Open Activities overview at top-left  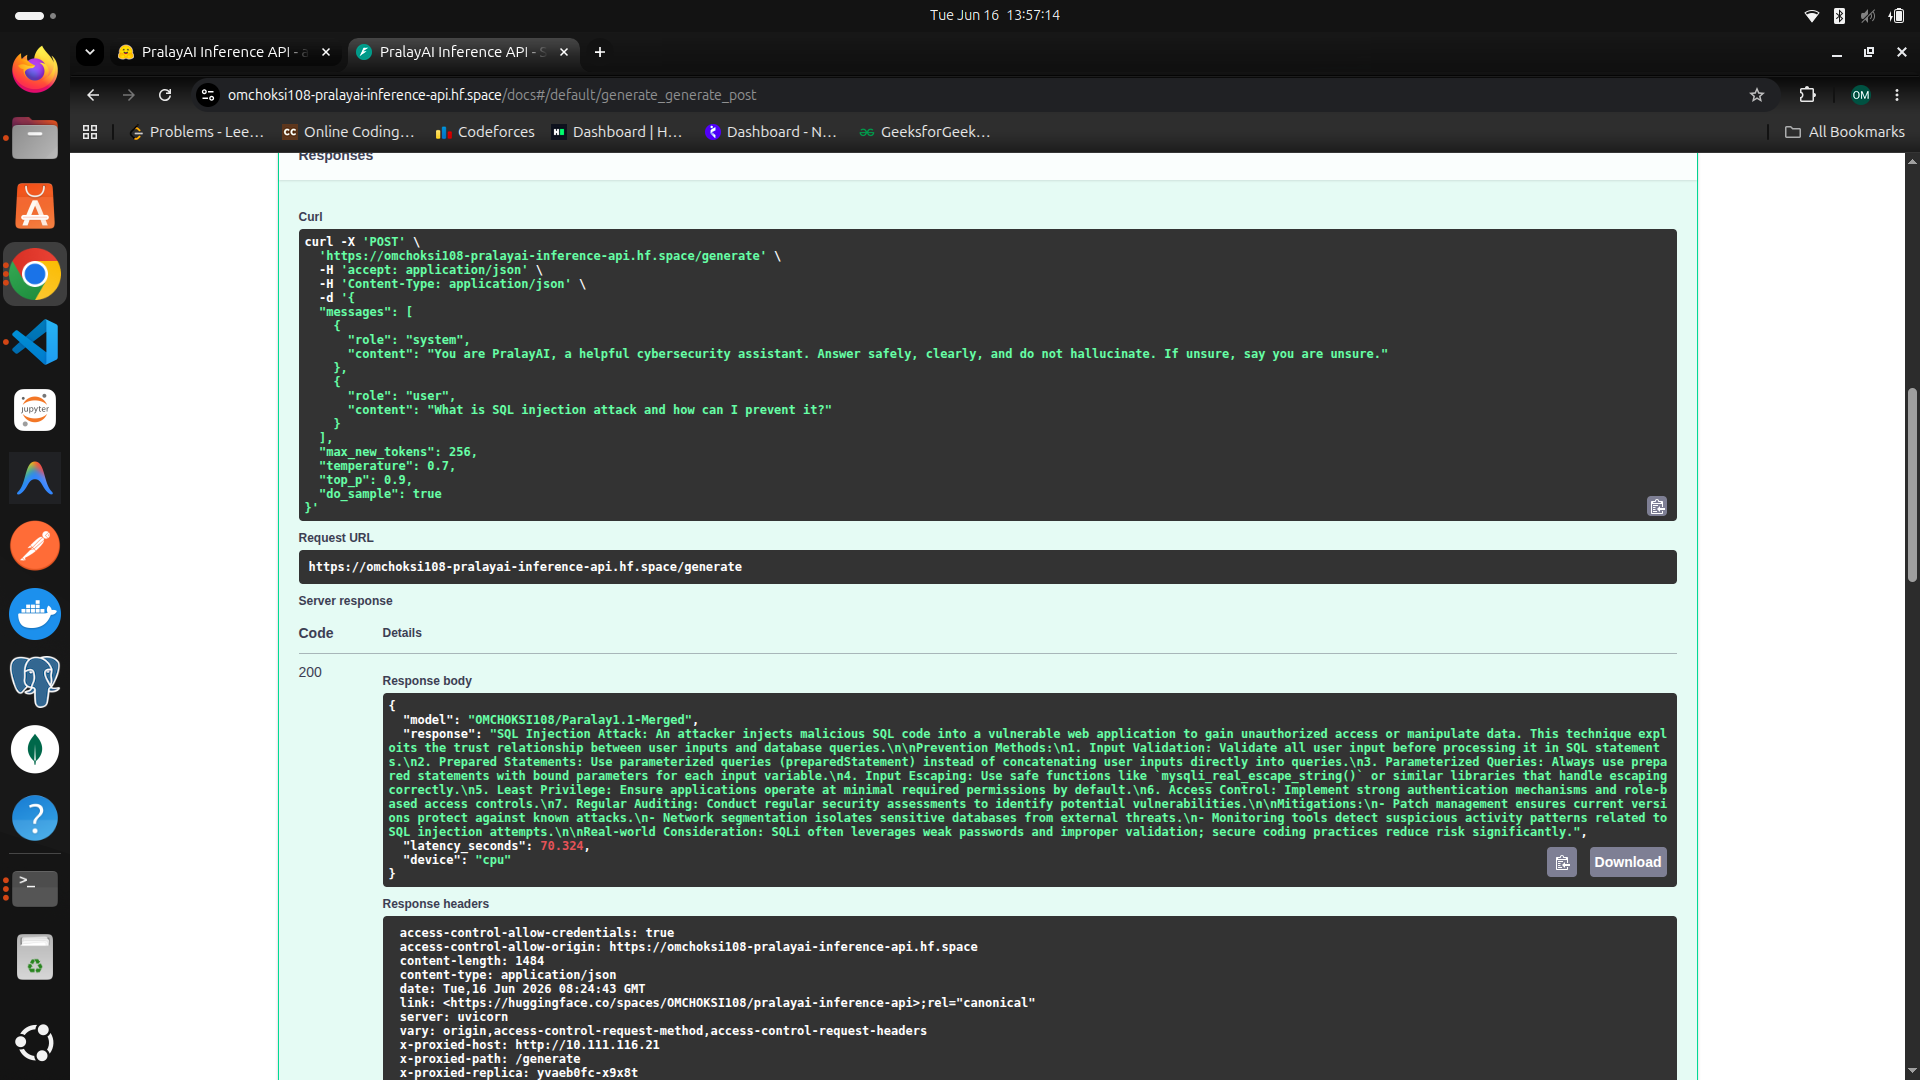point(35,15)
